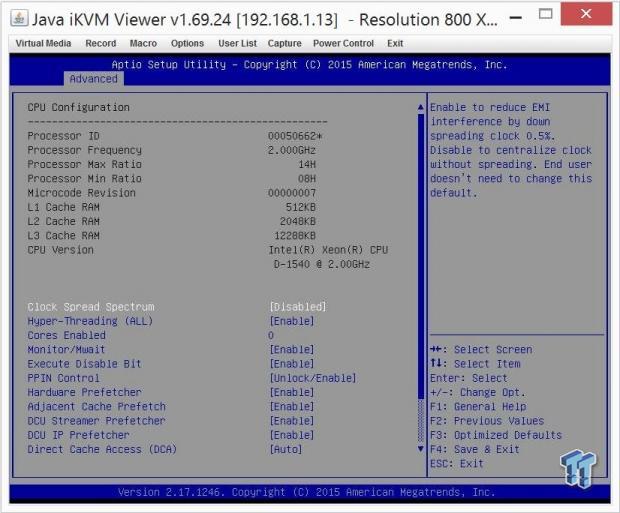Change DCU Streamer Prefetcher [Enable] value
620x513 pixels.
(292, 421)
